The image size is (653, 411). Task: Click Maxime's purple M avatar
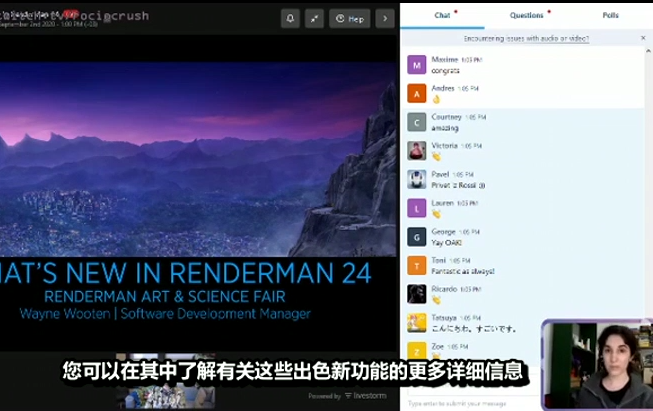point(416,65)
